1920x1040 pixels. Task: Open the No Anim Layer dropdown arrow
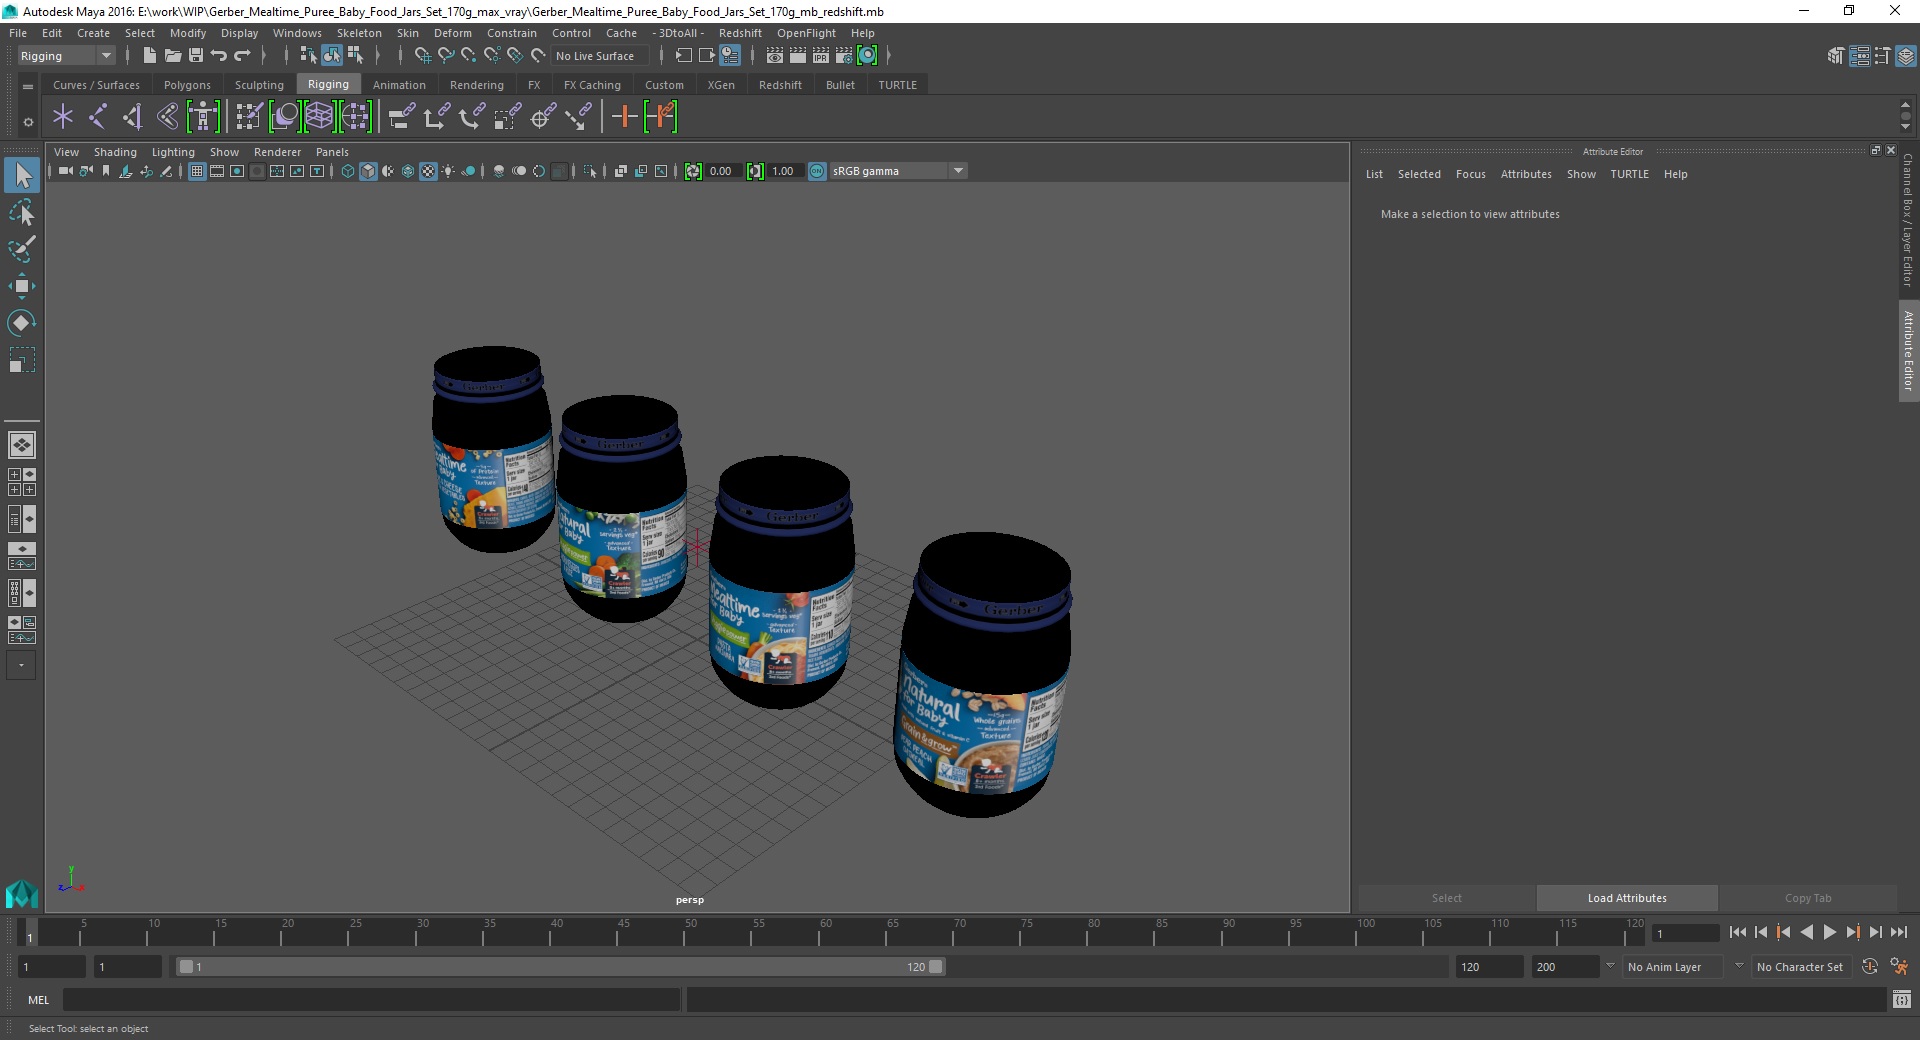point(1610,967)
